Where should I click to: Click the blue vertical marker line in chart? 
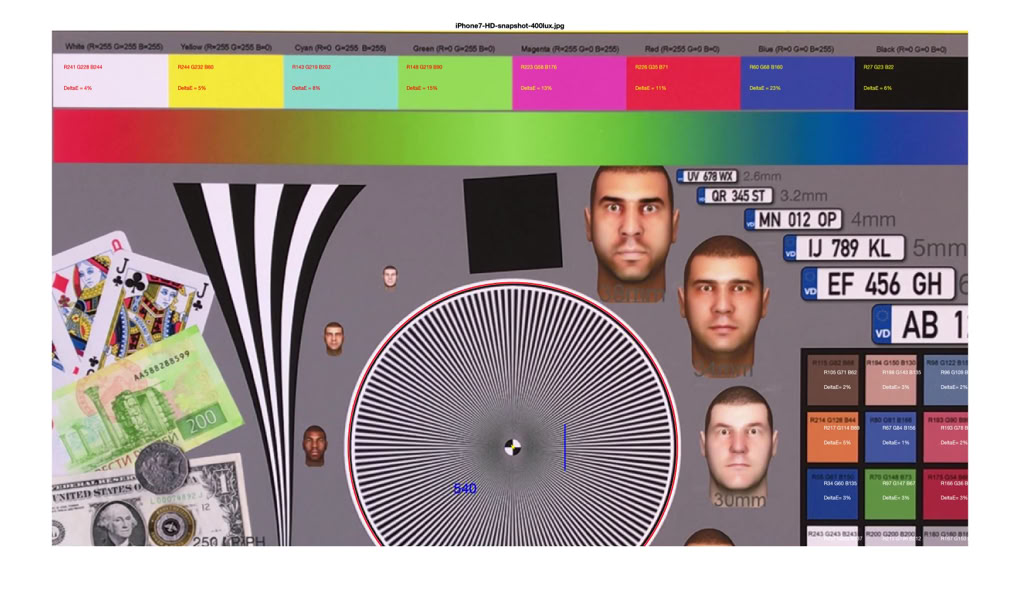click(565, 447)
